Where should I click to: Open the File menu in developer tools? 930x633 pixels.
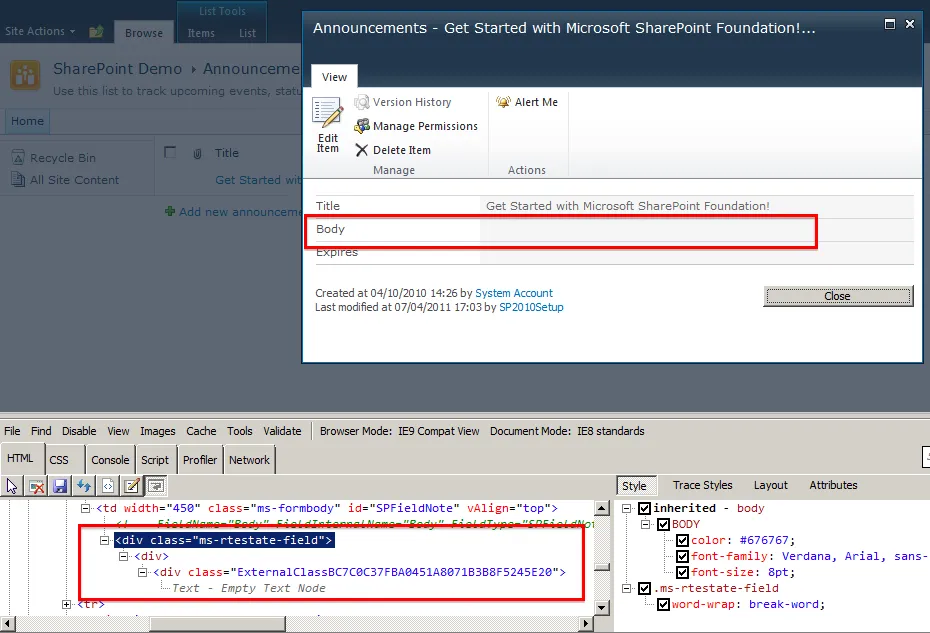click(12, 431)
